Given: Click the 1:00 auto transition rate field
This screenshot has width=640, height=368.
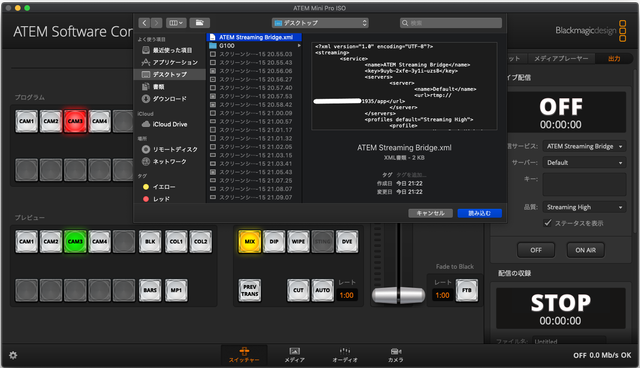Looking at the screenshot, I should click(347, 295).
